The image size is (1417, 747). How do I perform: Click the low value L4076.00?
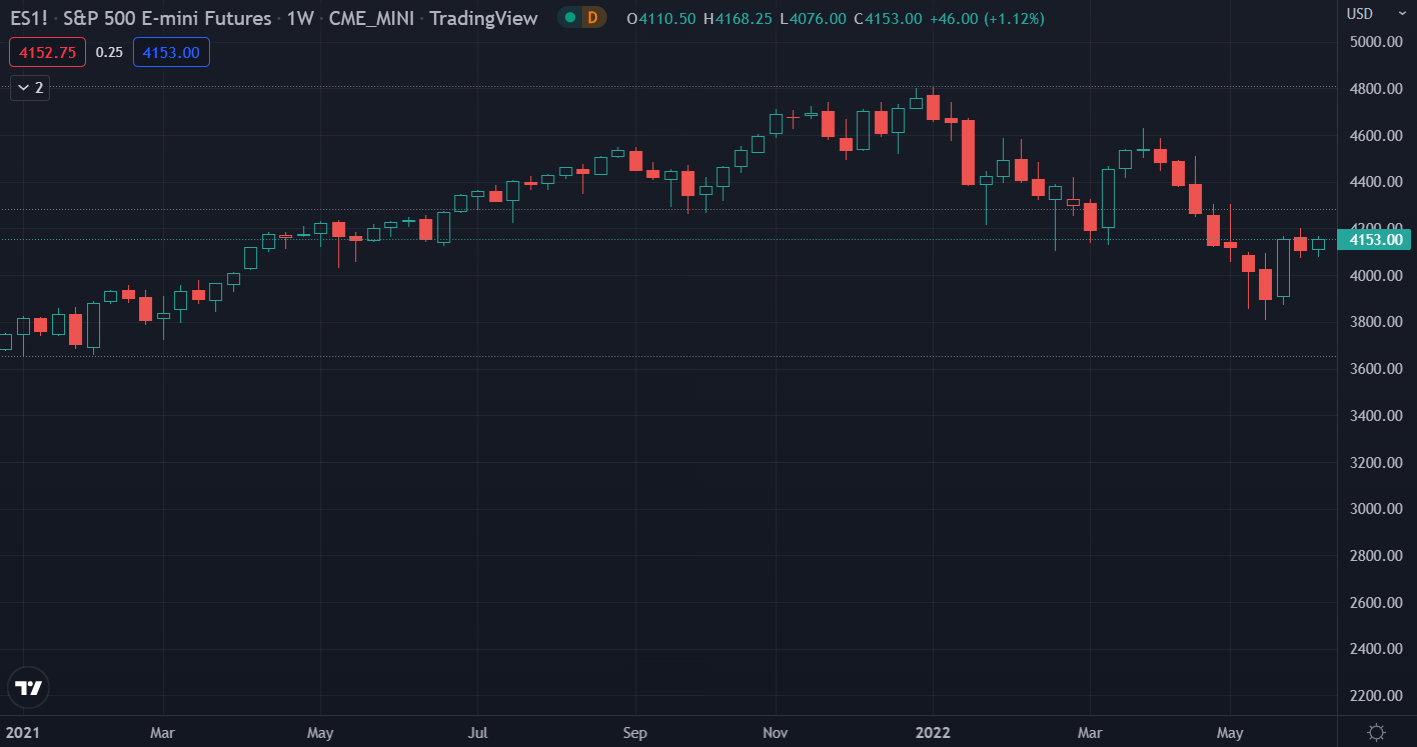812,18
